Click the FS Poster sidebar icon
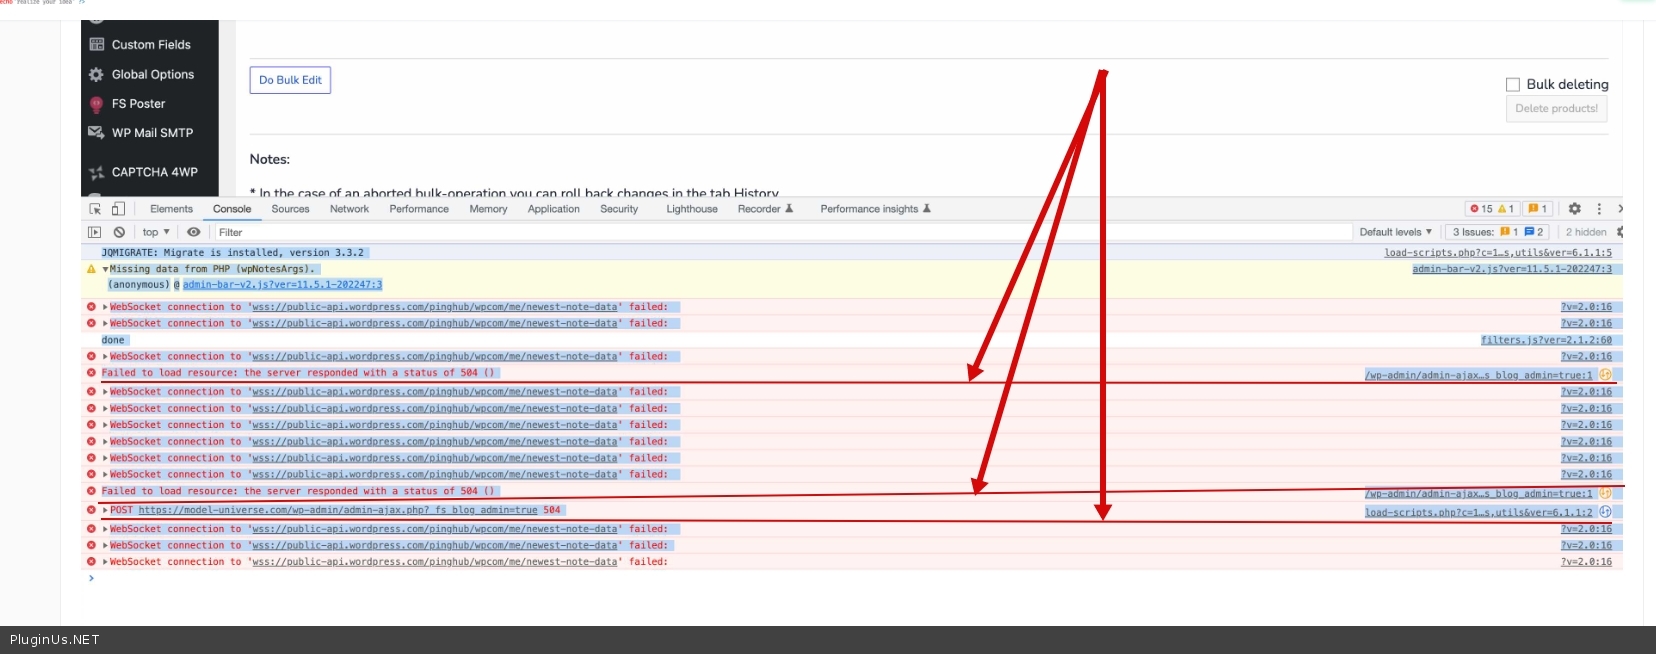The width and height of the screenshot is (1656, 654). point(96,104)
